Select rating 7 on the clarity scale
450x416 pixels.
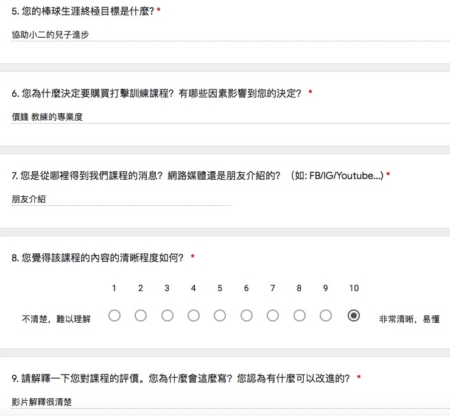pyautogui.click(x=273, y=315)
